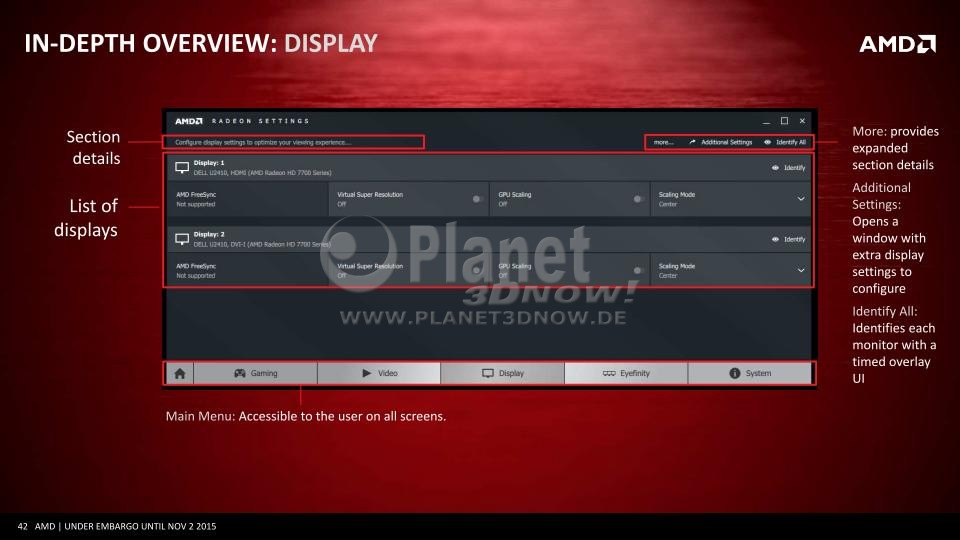Viewport: 960px width, 540px height.
Task: Click the Display 2 monitor icon
Action: tap(182, 239)
